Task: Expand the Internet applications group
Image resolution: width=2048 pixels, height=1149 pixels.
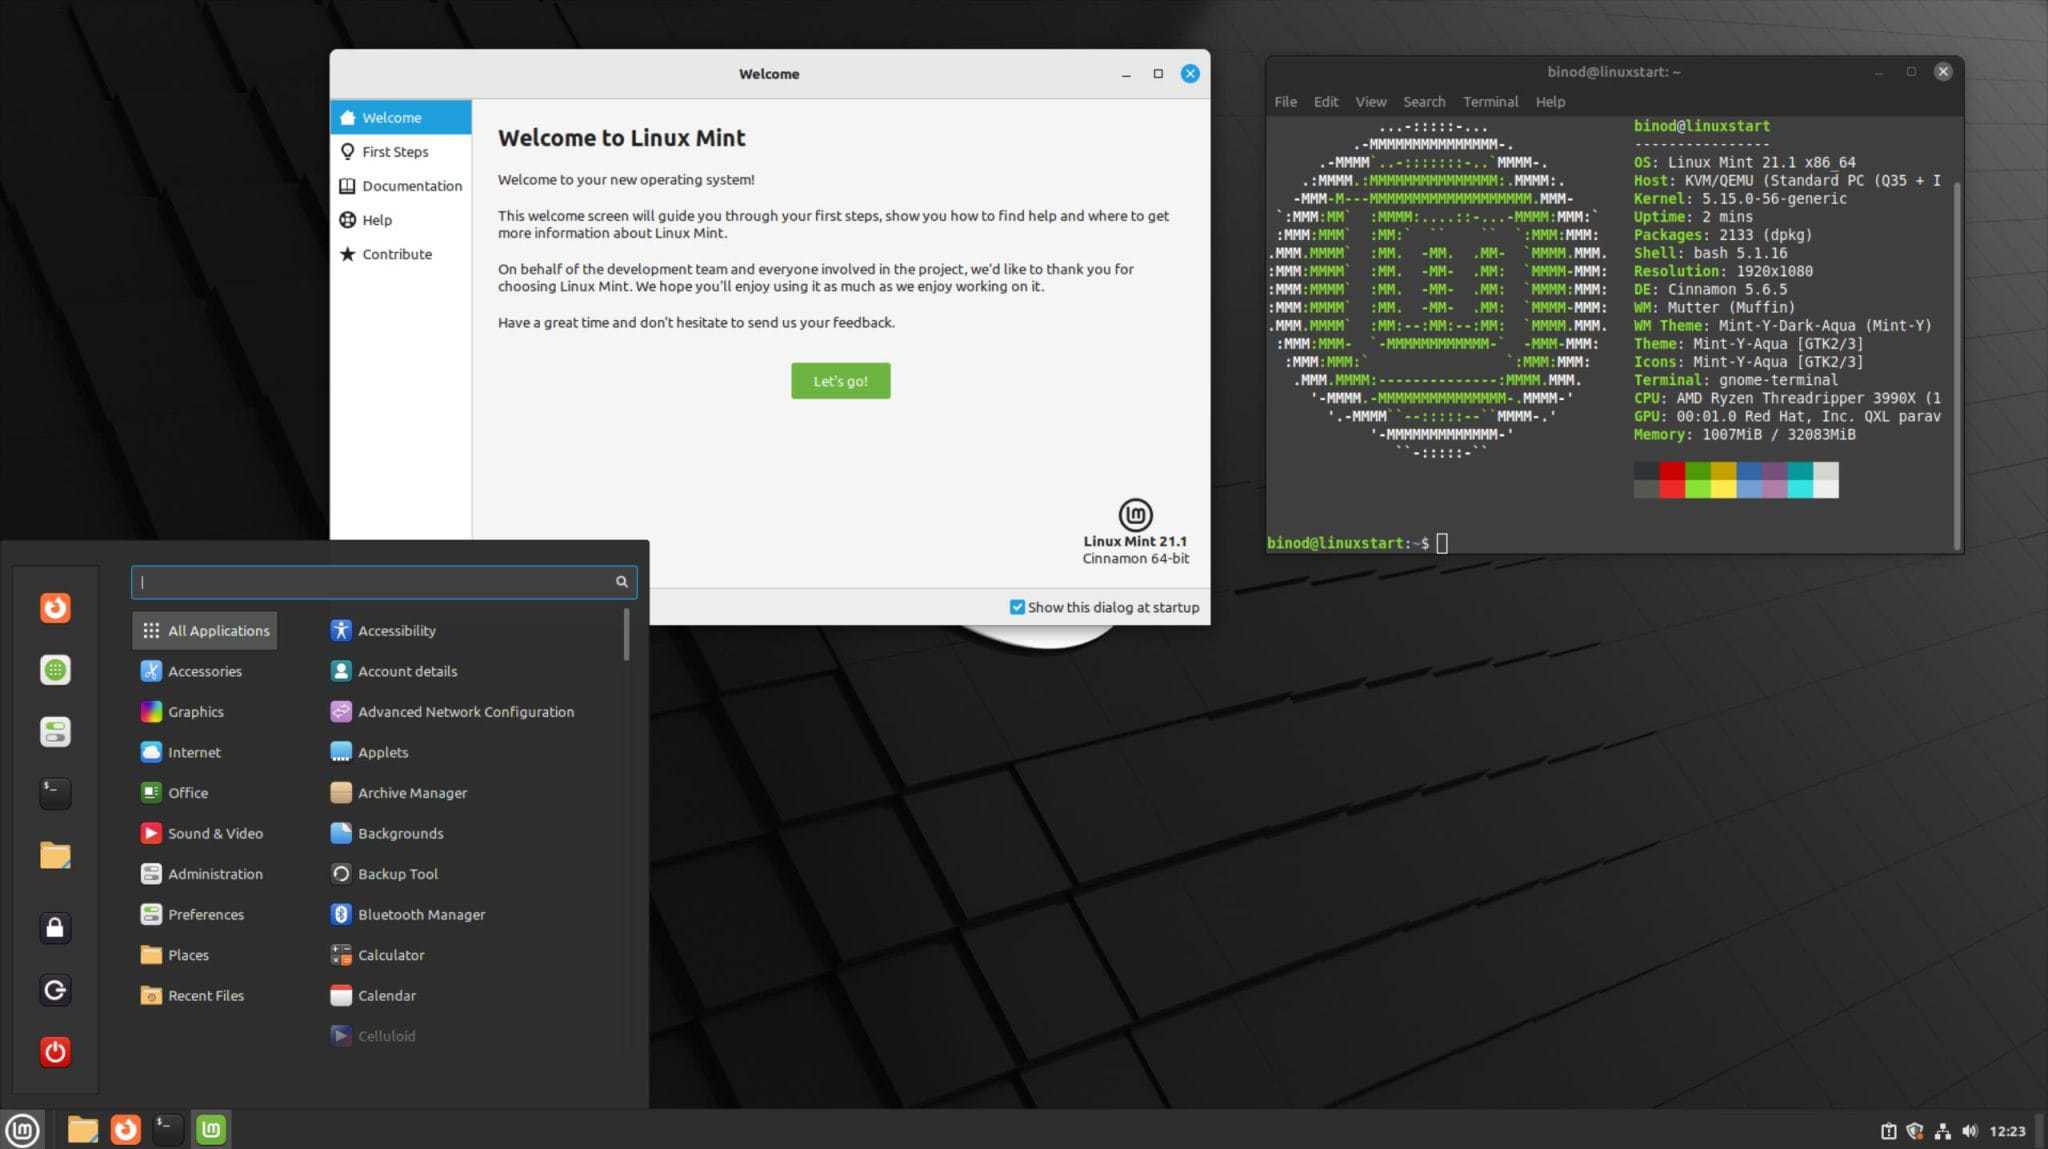Action: click(193, 751)
